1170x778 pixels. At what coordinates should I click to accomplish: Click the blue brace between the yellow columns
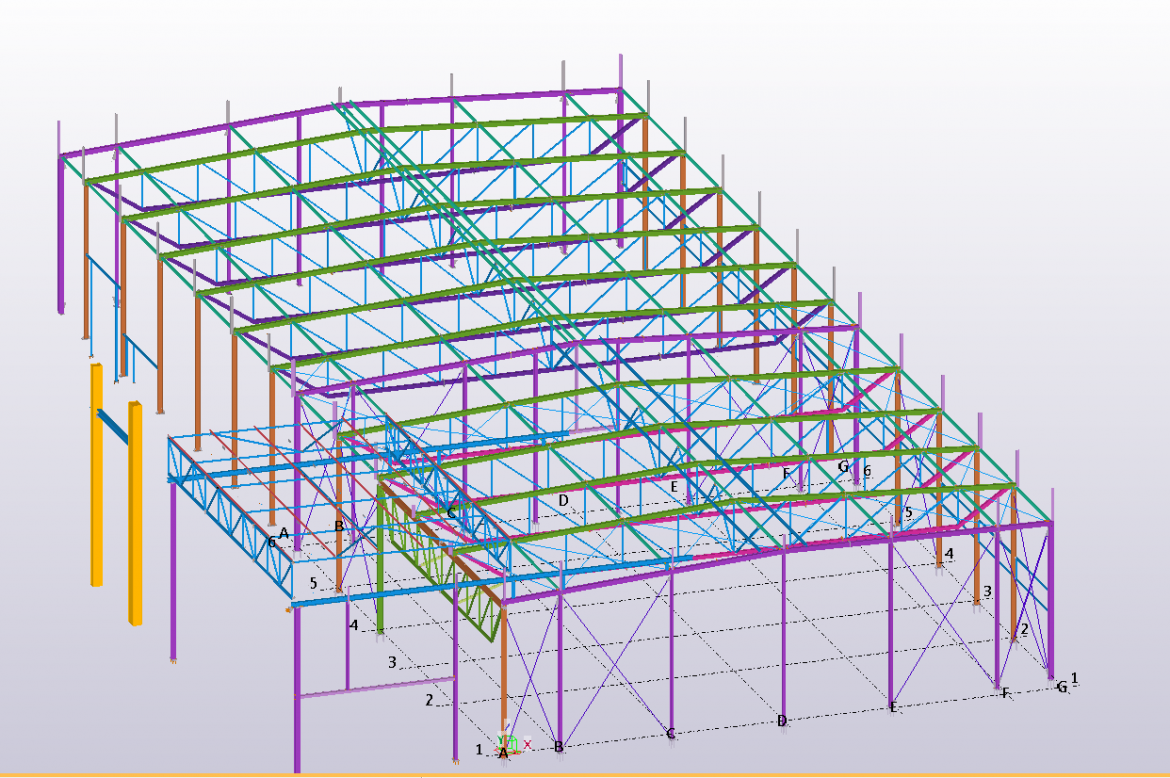pos(113,427)
